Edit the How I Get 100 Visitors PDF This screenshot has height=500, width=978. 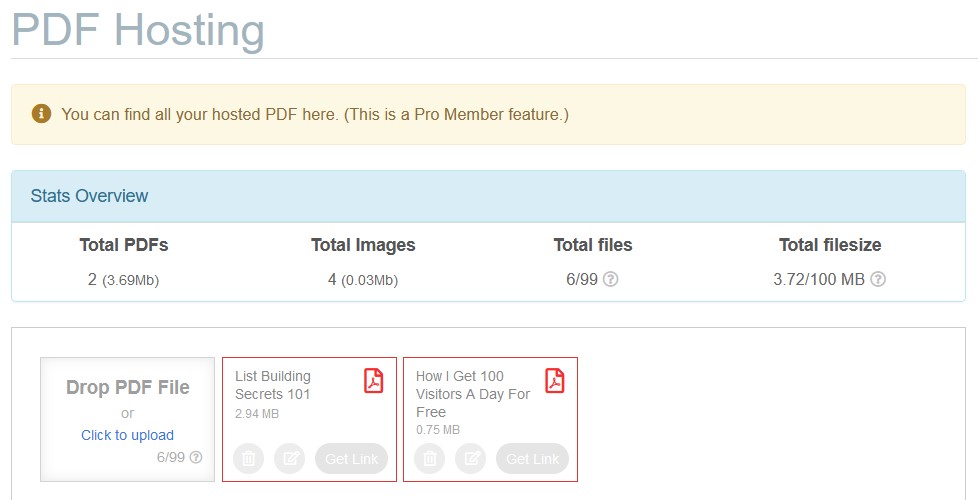[471, 459]
